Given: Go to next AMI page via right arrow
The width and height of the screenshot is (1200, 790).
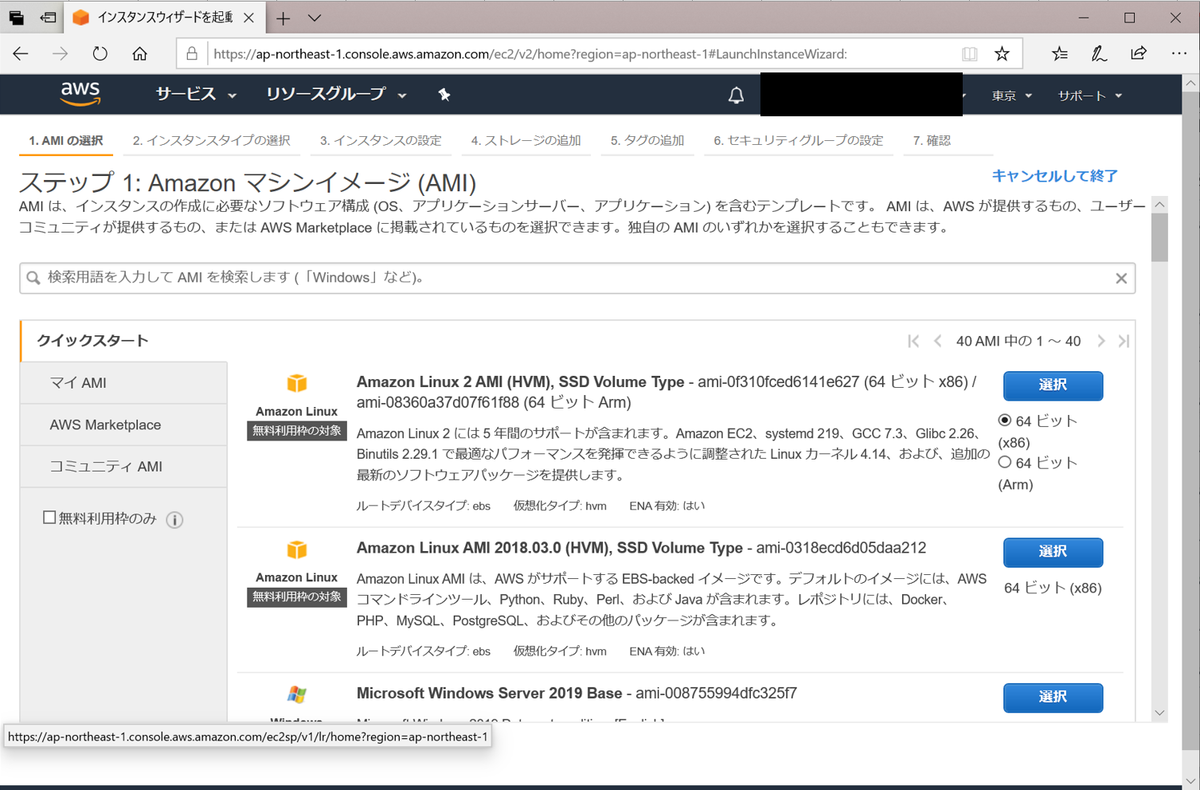Looking at the screenshot, I should 1100,341.
